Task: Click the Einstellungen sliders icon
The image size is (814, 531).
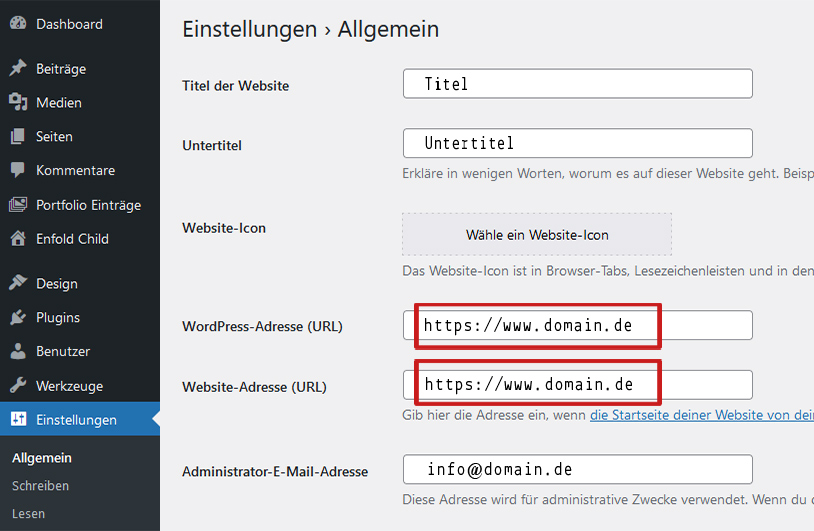Action: coord(18,419)
